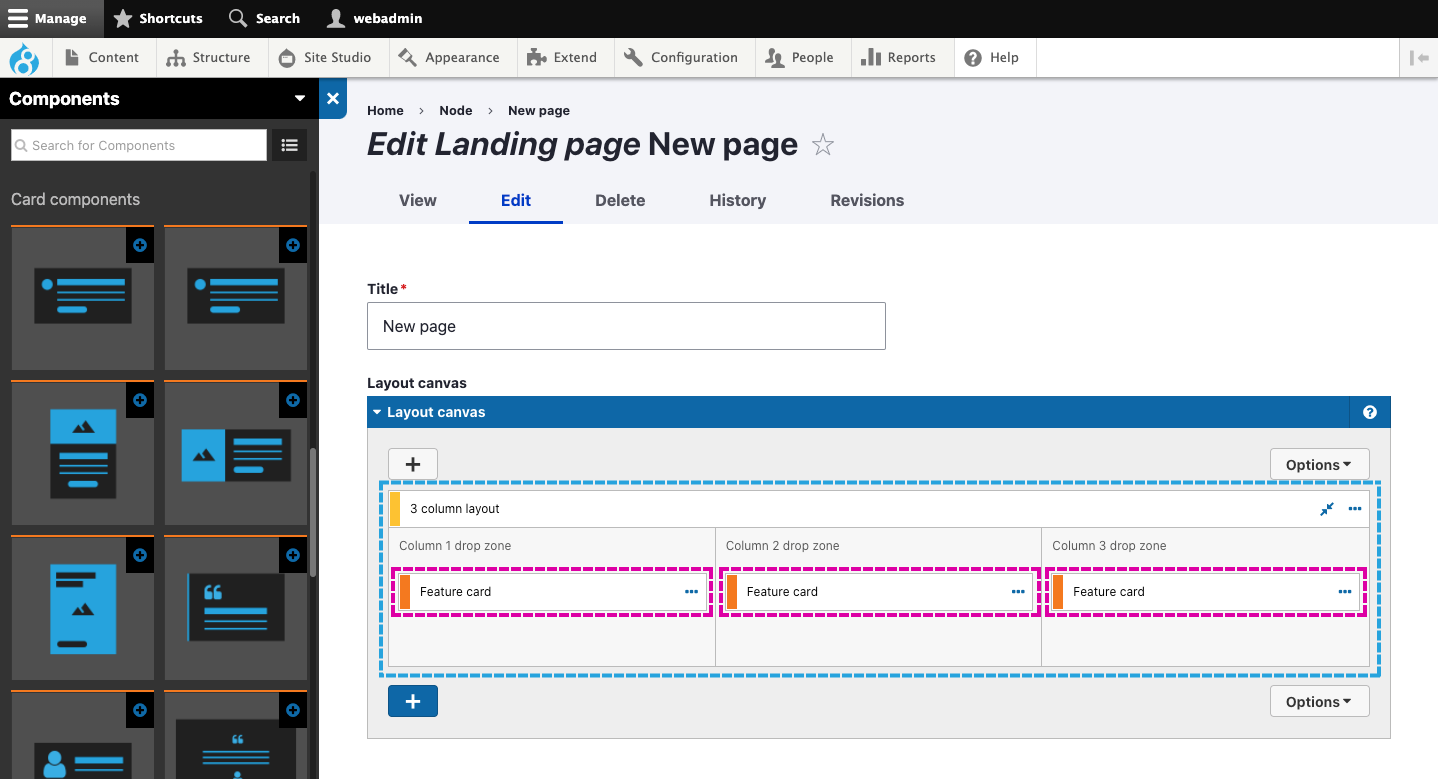
Task: Open the Structure admin menu
Action: (208, 57)
